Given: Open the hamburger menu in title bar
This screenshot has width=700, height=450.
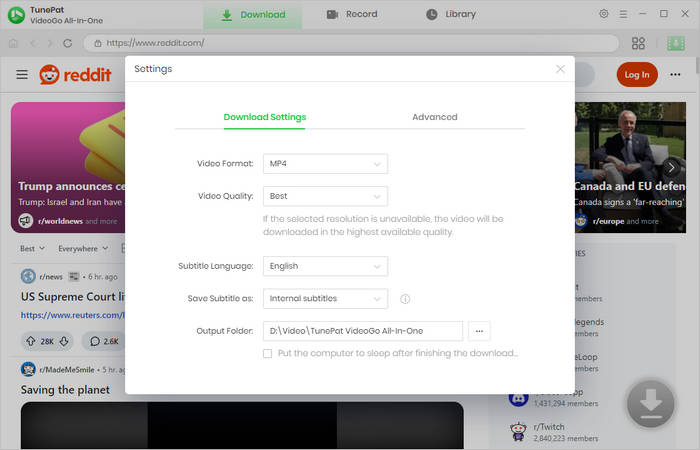Looking at the screenshot, I should coord(623,14).
